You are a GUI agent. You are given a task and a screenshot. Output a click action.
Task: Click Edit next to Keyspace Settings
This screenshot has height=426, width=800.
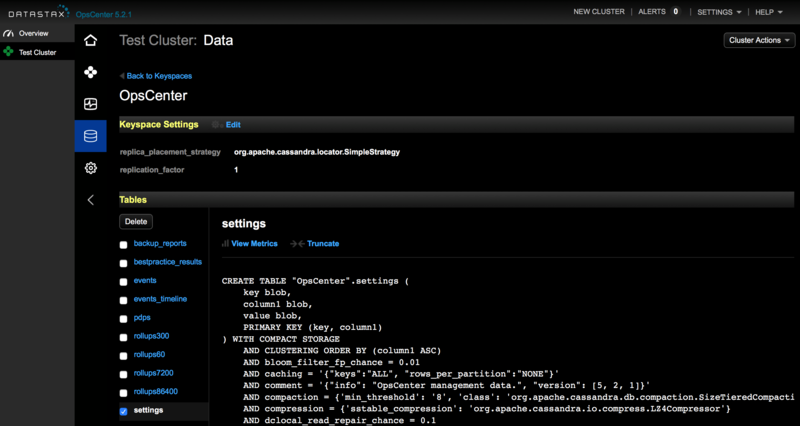[x=233, y=125]
